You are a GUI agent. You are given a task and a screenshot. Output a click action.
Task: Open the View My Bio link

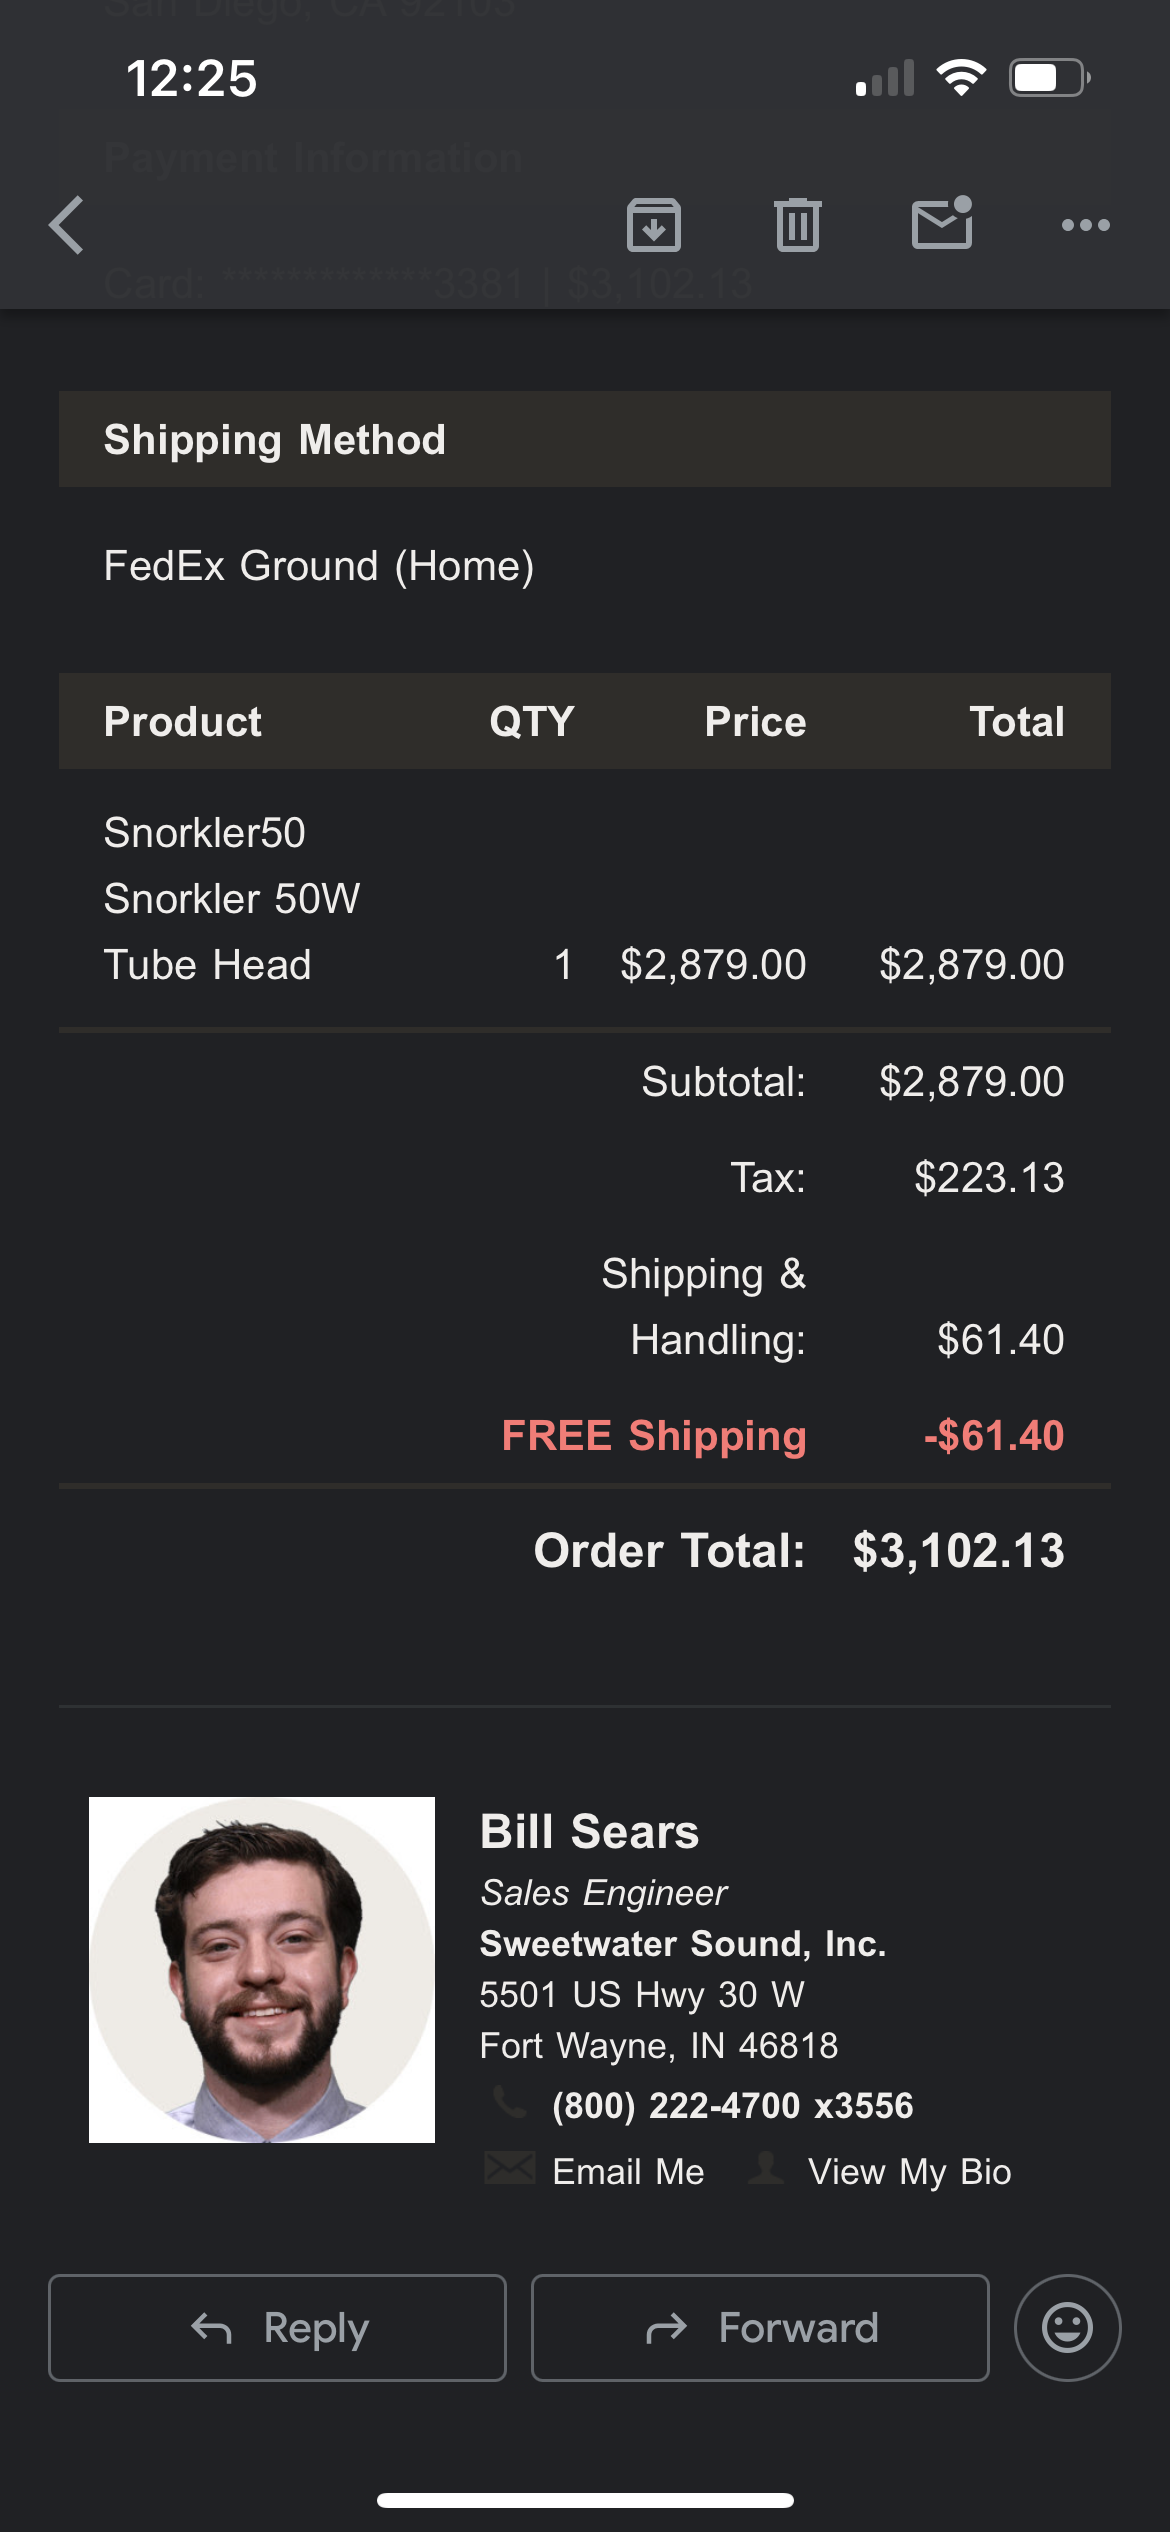click(x=909, y=2171)
